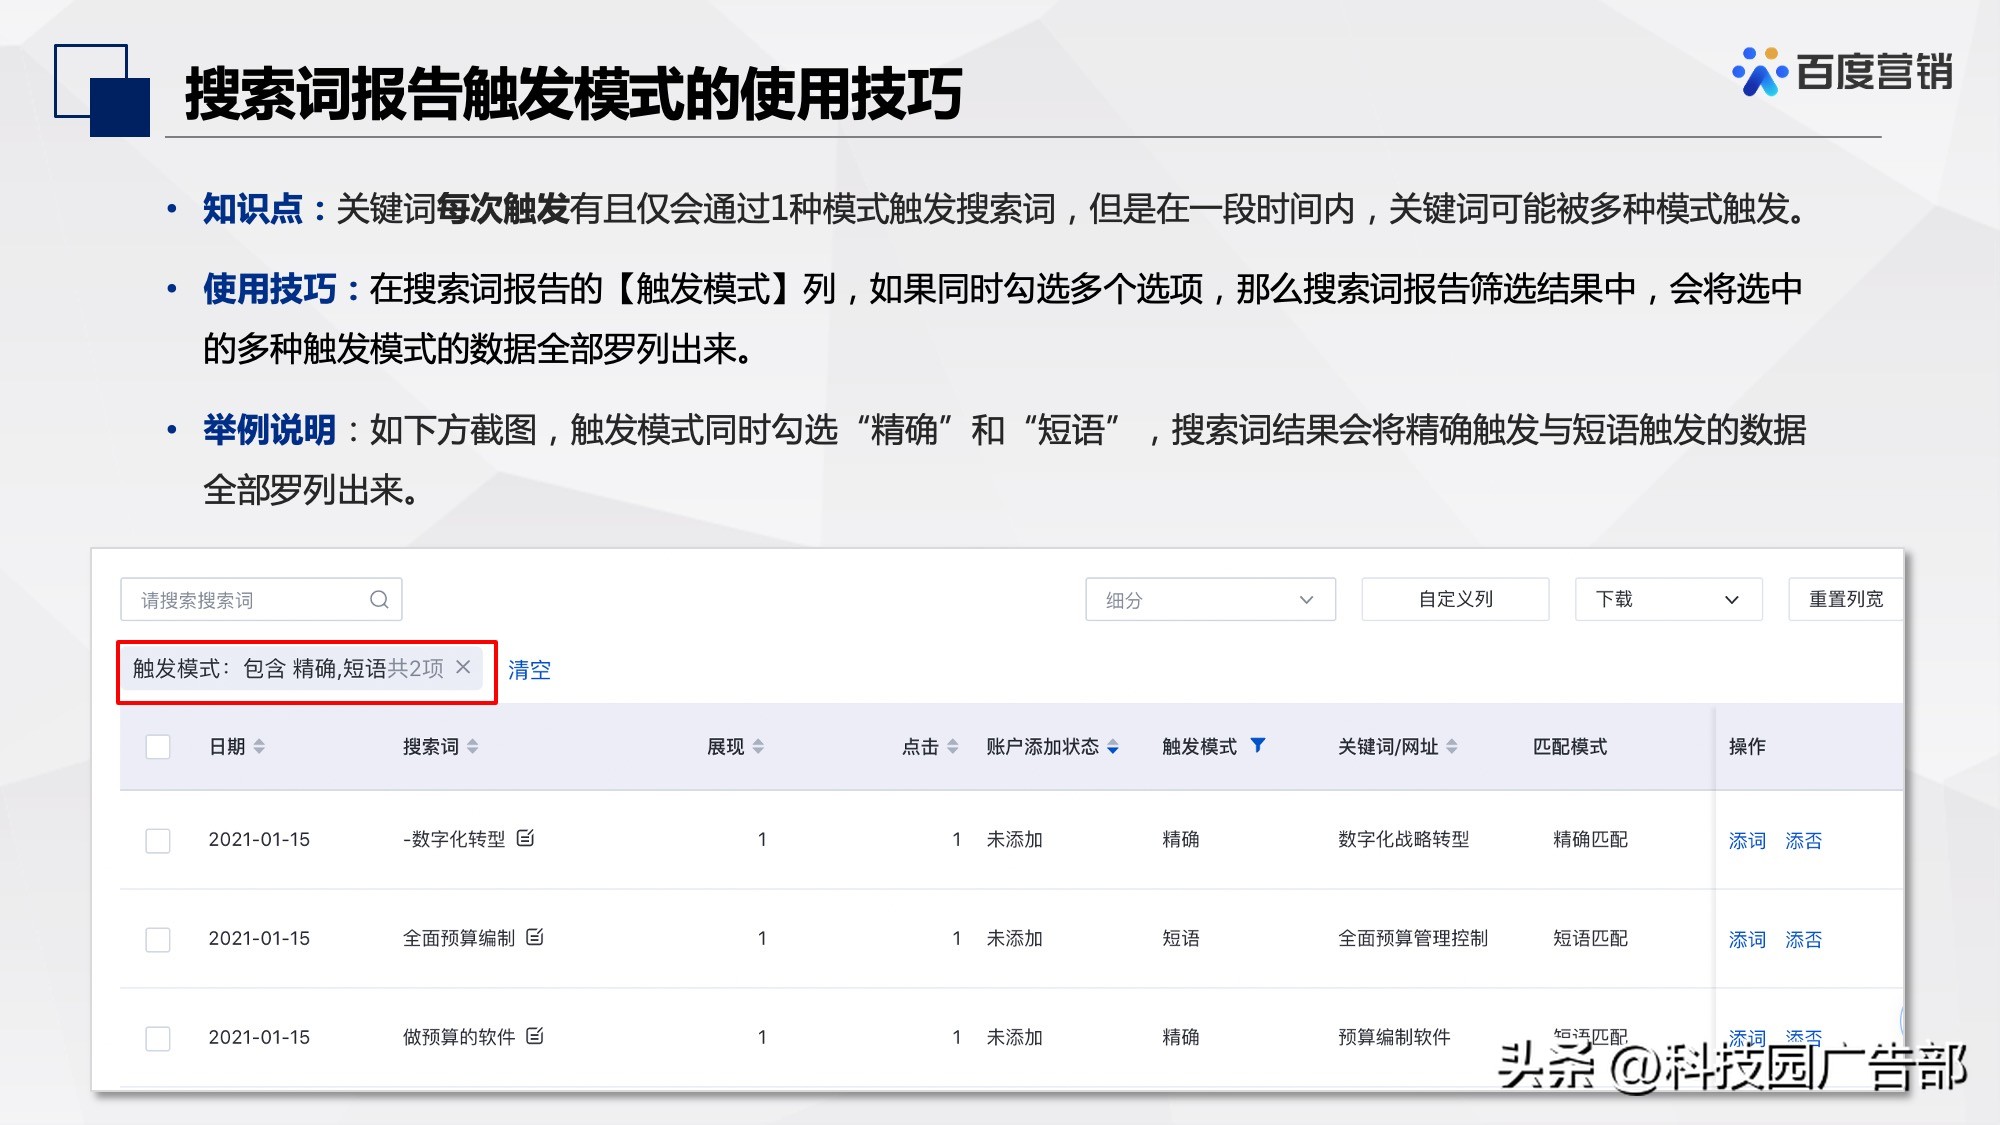Click the magnifier icon in the search box
This screenshot has height=1125, width=2000.
[x=378, y=599]
